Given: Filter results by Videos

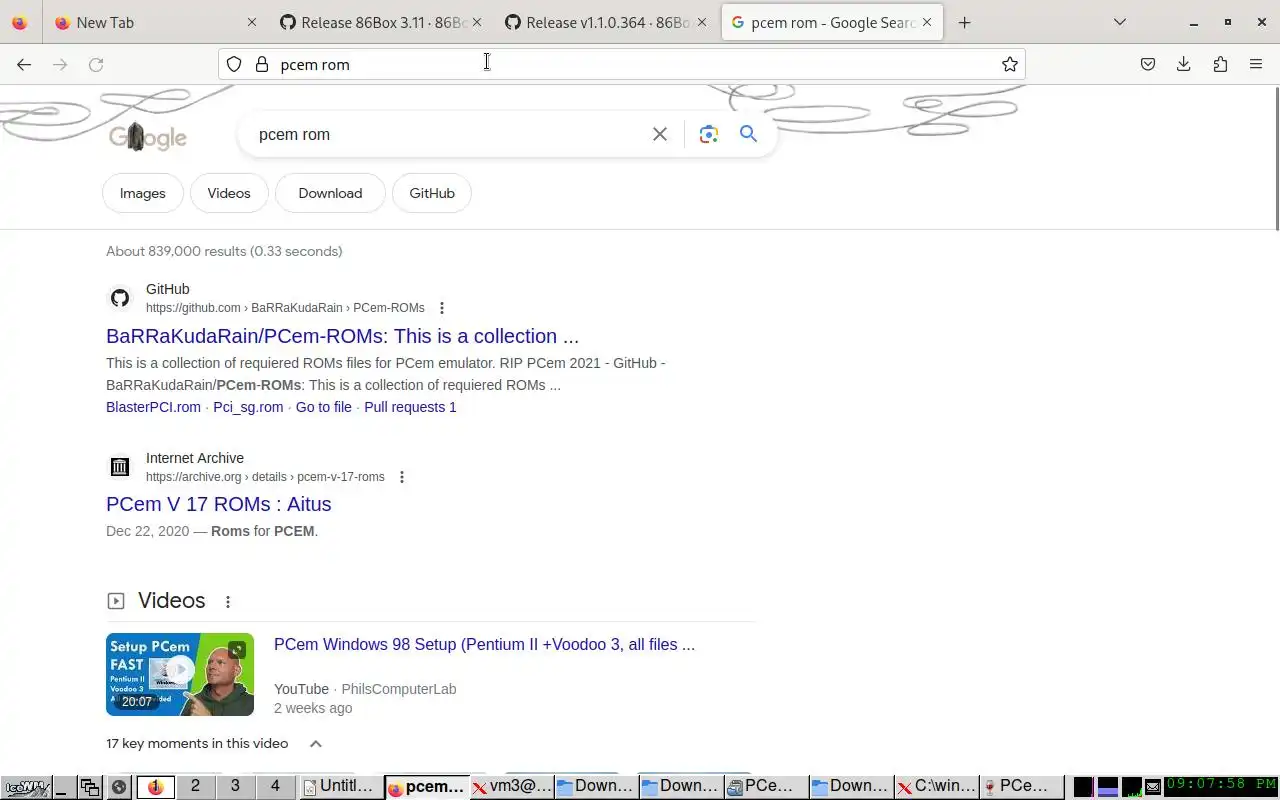Looking at the screenshot, I should (x=229, y=193).
